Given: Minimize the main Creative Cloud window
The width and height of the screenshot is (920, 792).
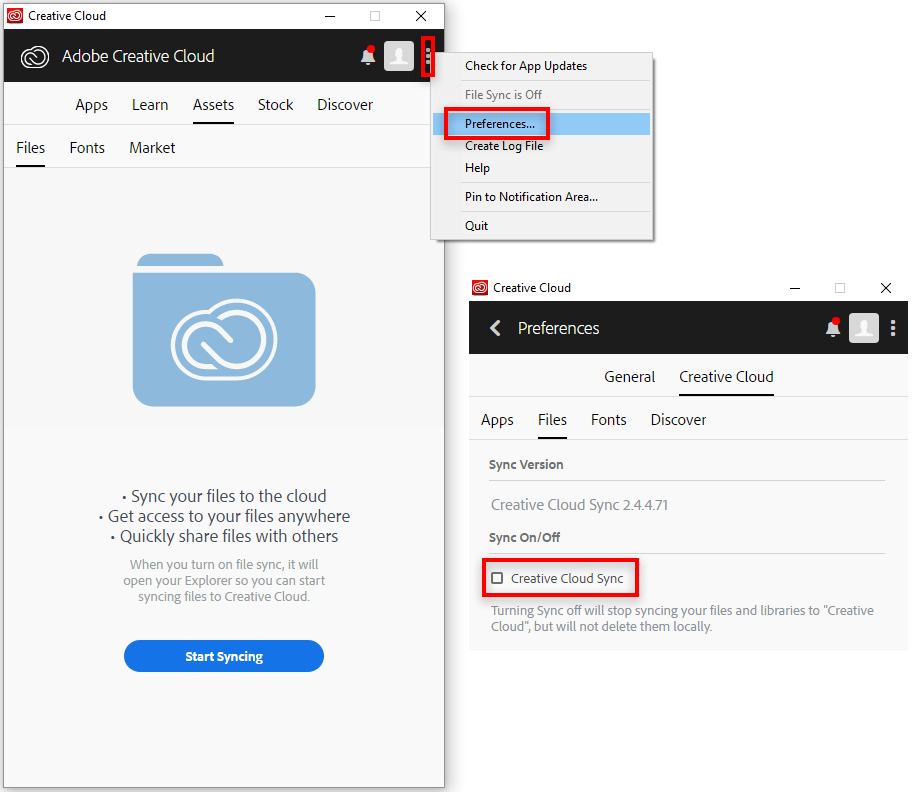Looking at the screenshot, I should click(x=330, y=16).
